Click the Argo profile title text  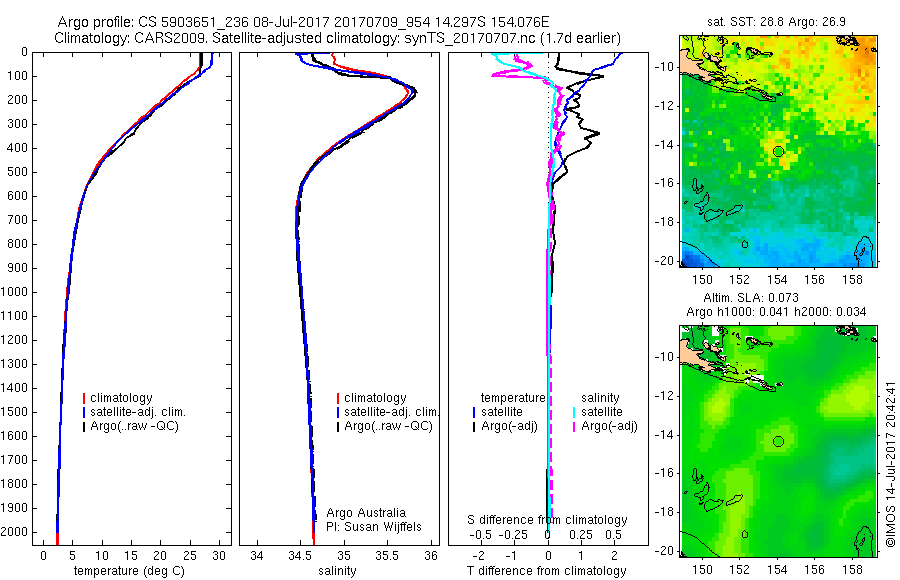coord(303,22)
